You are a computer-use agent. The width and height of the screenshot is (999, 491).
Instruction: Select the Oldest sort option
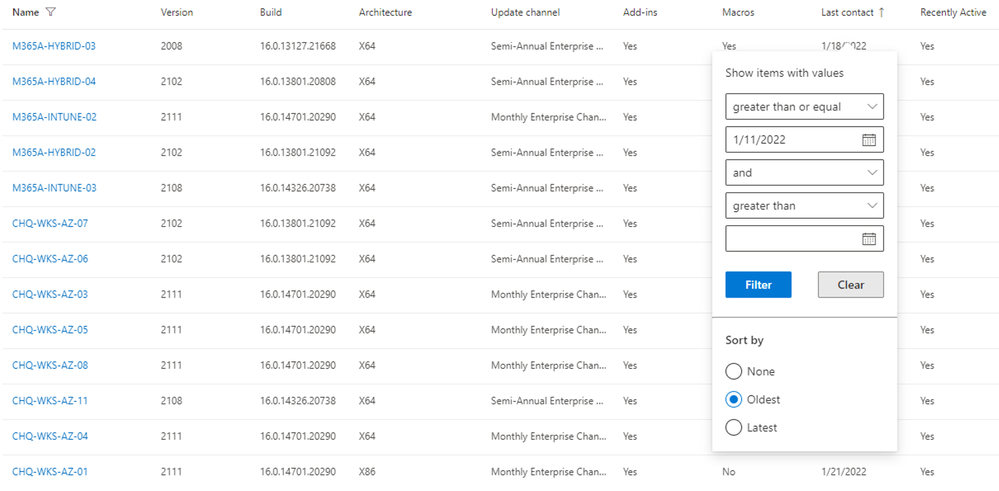[x=733, y=399]
